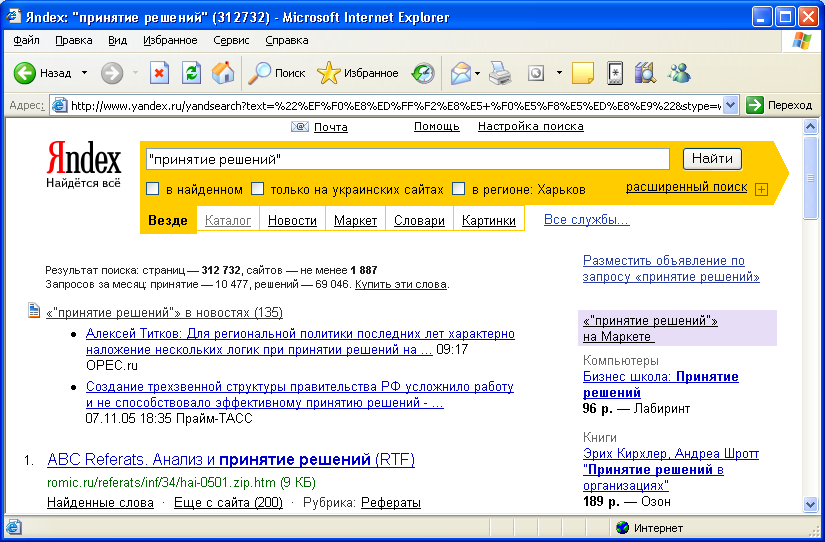Image resolution: width=825 pixels, height=542 pixels.
Task: Open the 'Все службы...' link
Action: pos(586,219)
